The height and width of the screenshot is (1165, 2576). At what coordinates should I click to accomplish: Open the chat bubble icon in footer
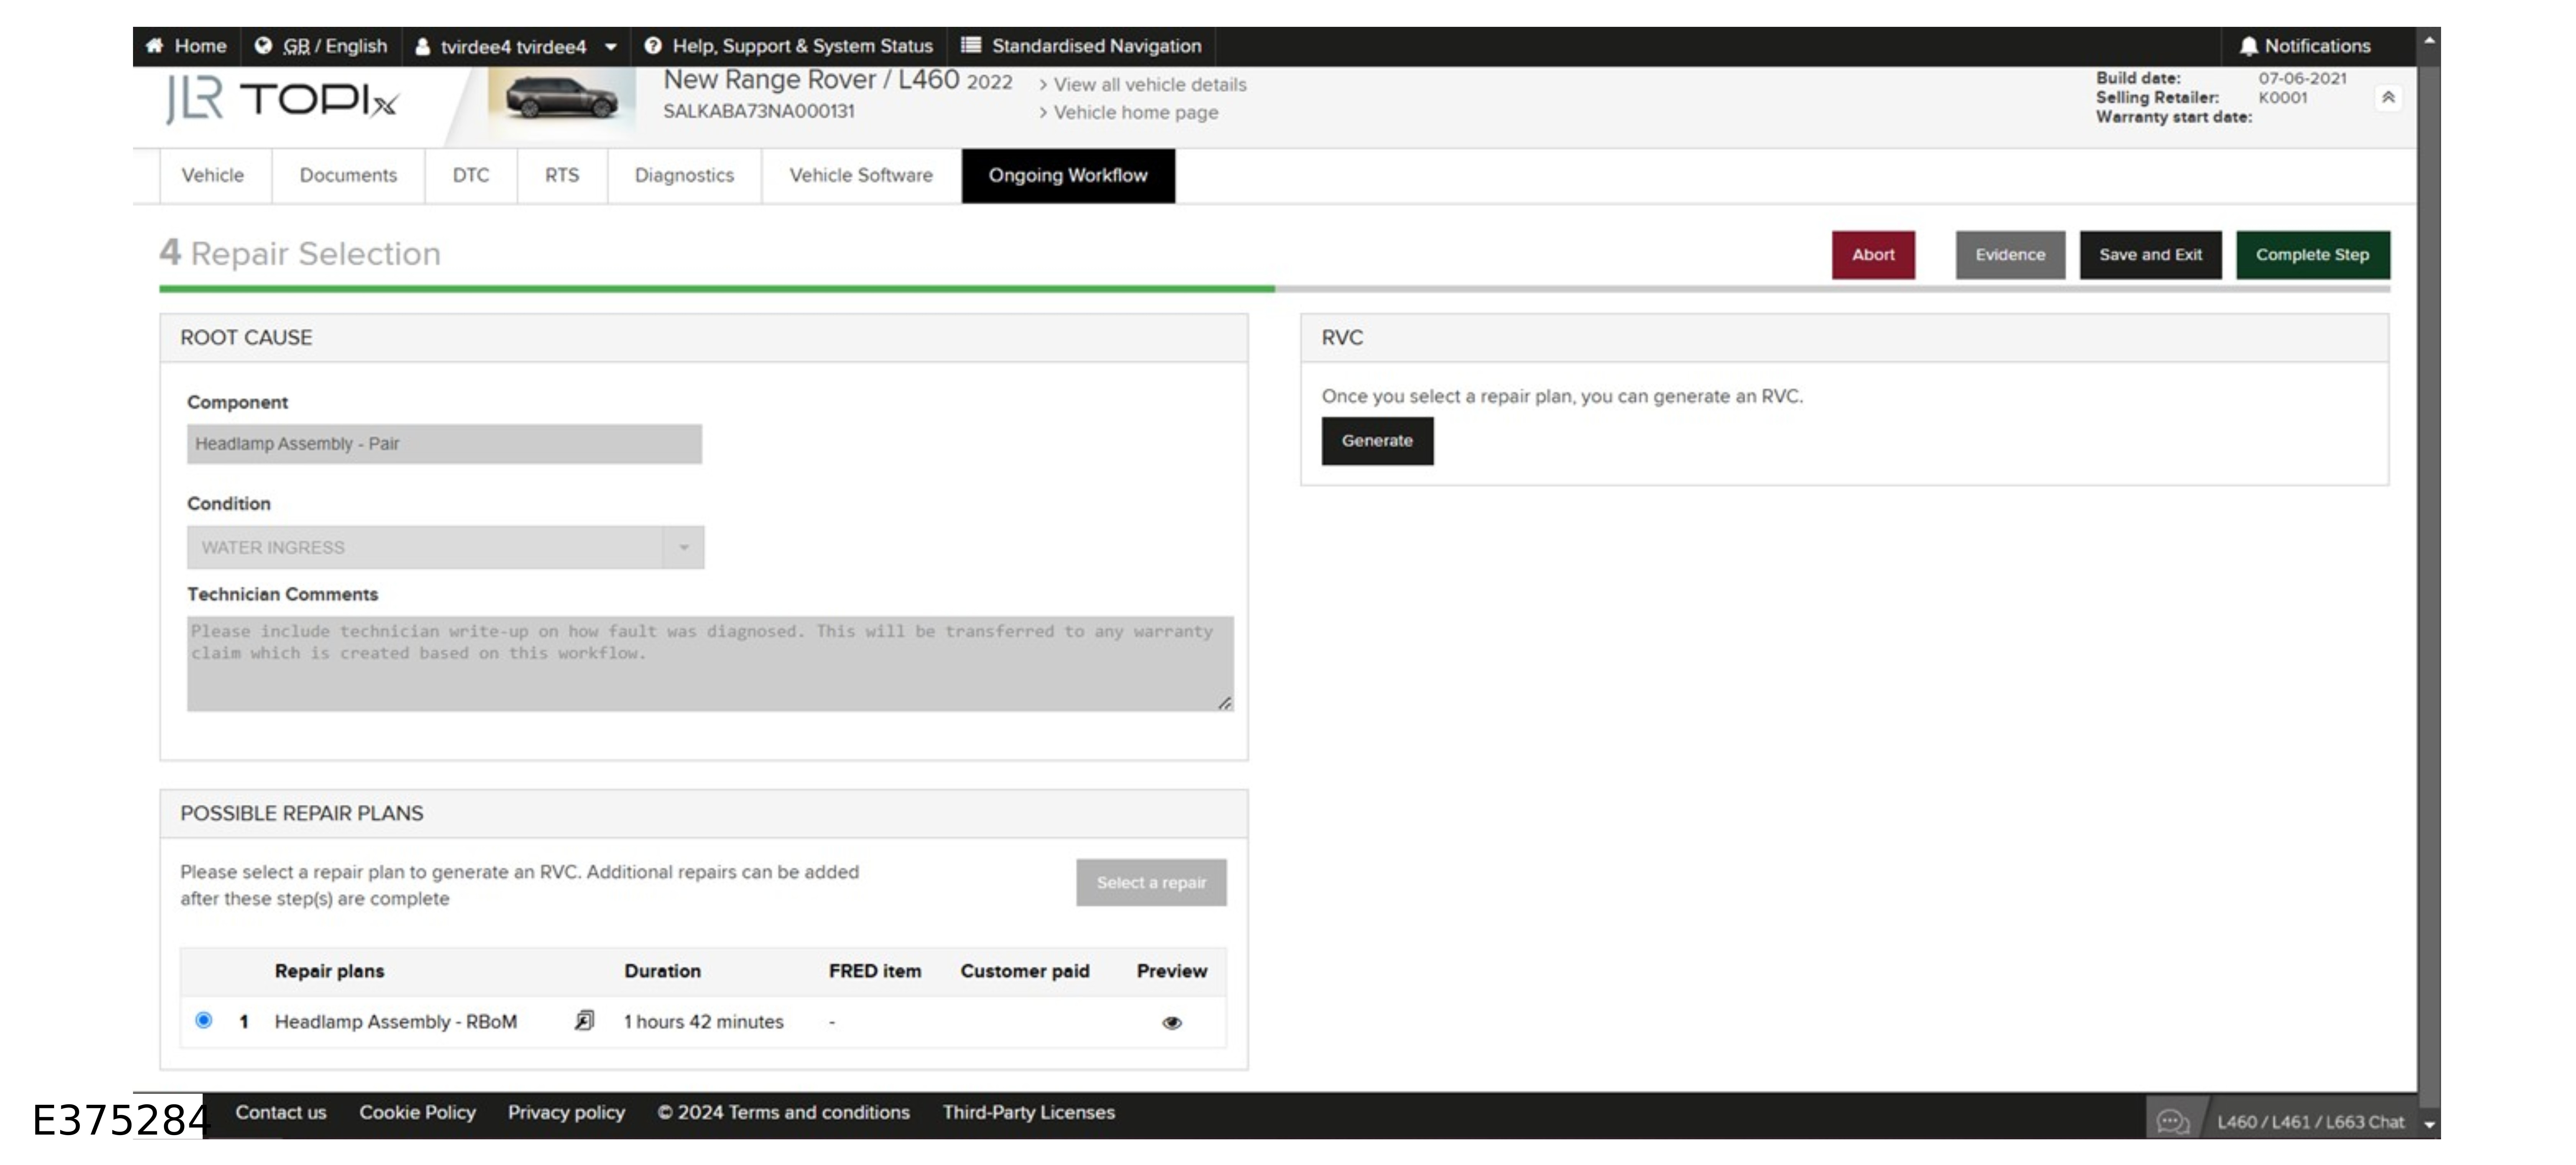pos(2173,1121)
